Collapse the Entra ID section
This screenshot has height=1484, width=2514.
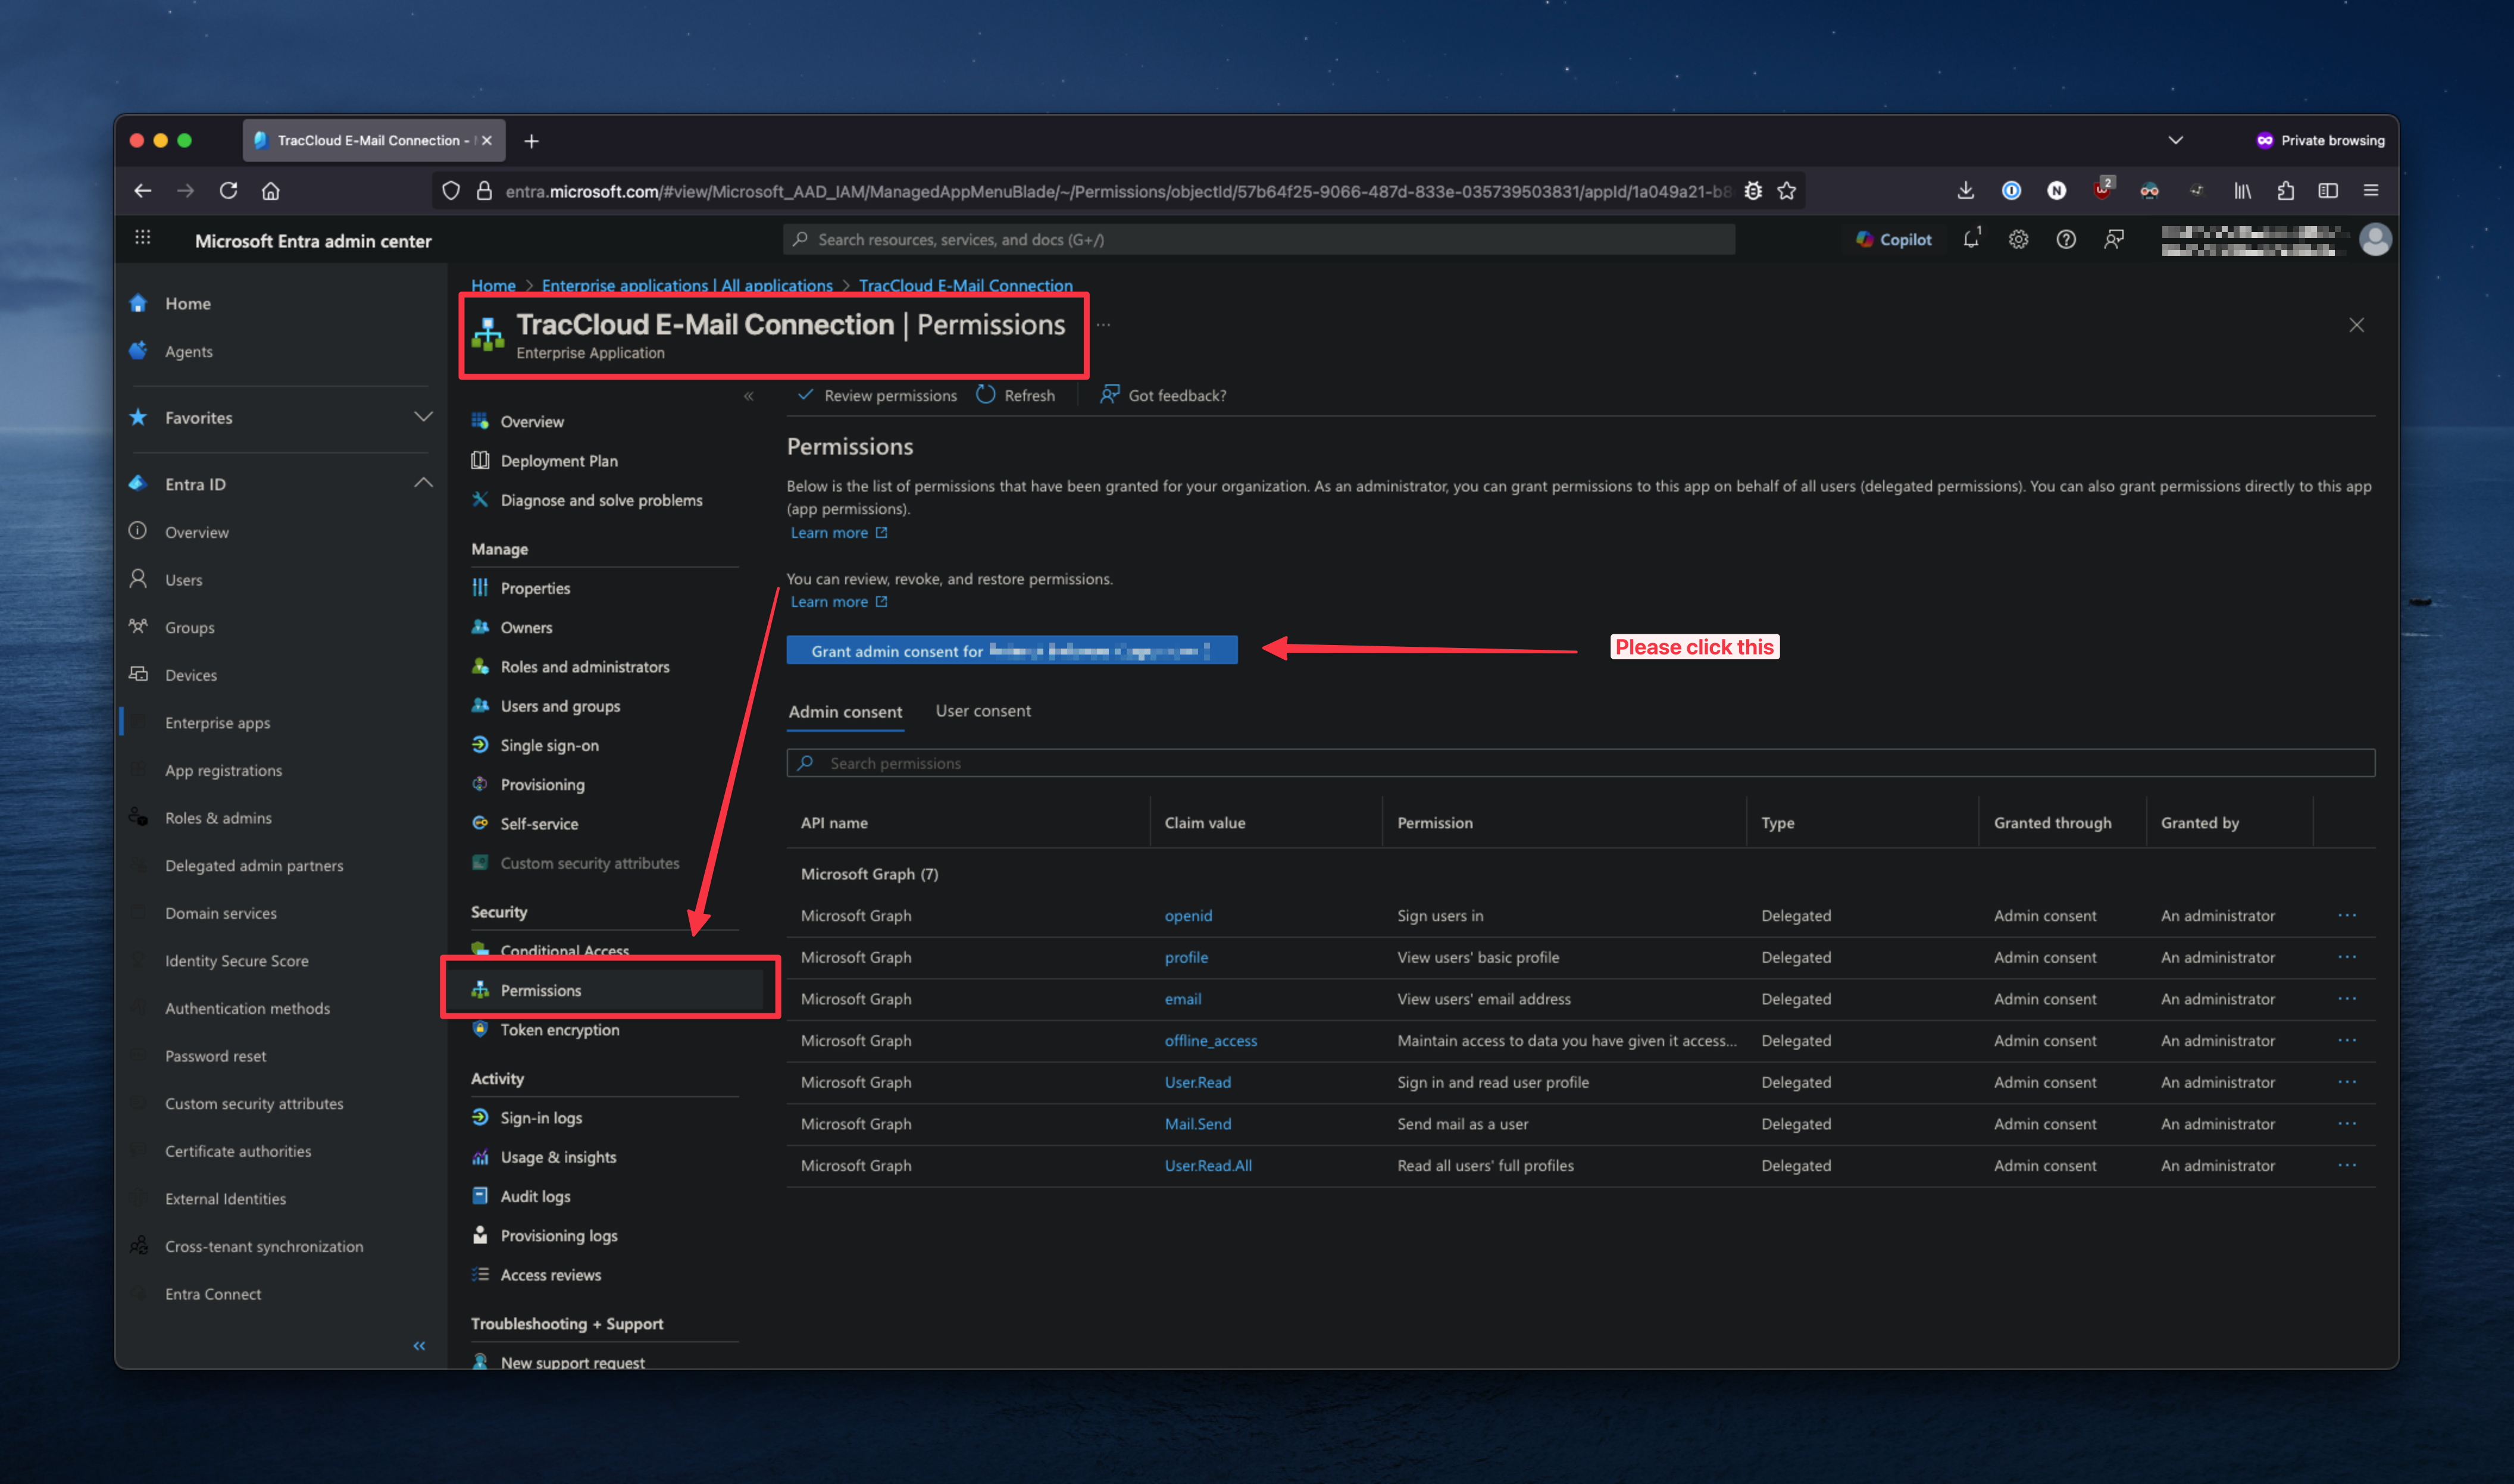pyautogui.click(x=423, y=484)
